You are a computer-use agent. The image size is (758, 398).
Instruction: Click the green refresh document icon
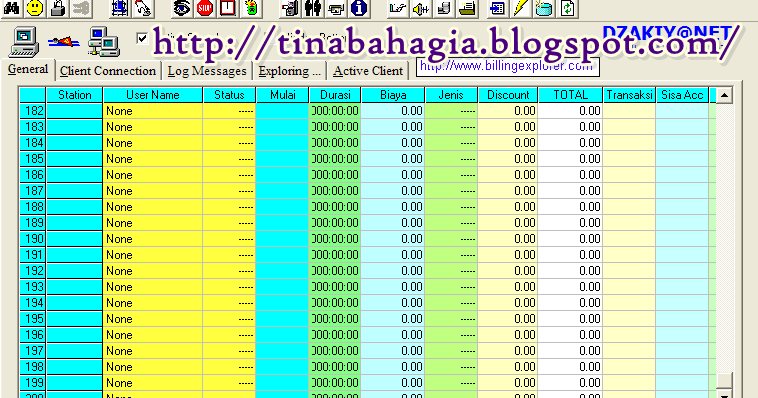coord(568,8)
